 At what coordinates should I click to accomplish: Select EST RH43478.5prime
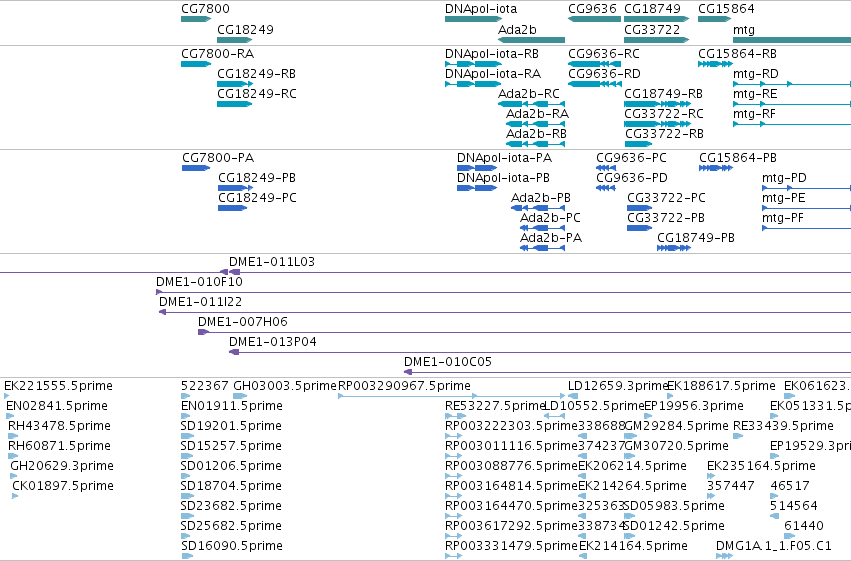[13, 436]
